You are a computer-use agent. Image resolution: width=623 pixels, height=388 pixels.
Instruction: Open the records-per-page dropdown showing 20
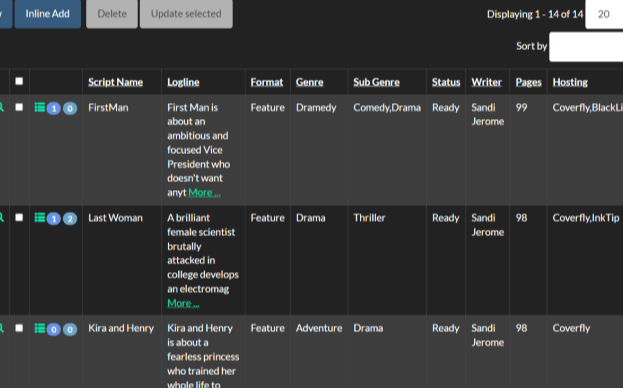click(604, 14)
